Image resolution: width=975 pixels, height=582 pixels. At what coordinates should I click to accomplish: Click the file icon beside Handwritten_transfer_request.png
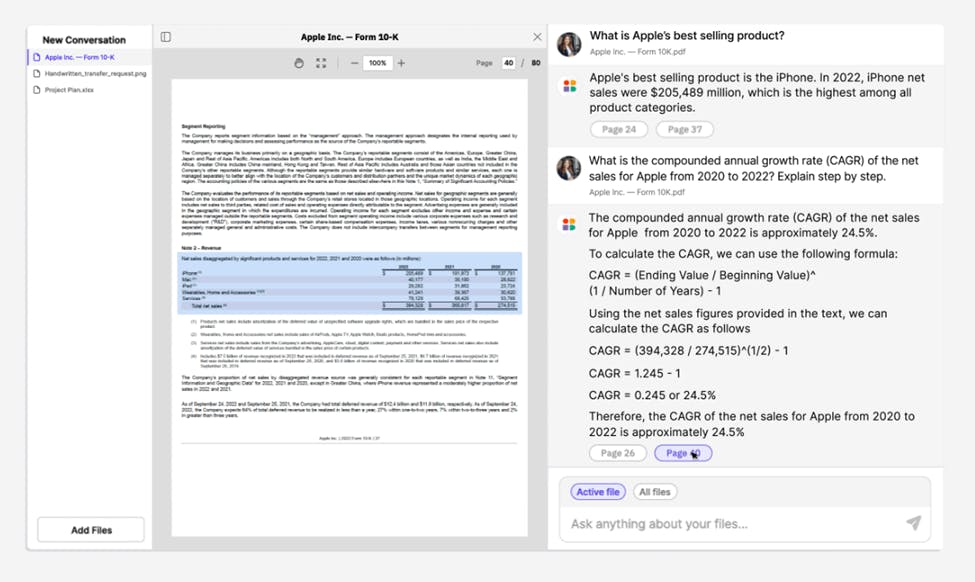tap(37, 73)
